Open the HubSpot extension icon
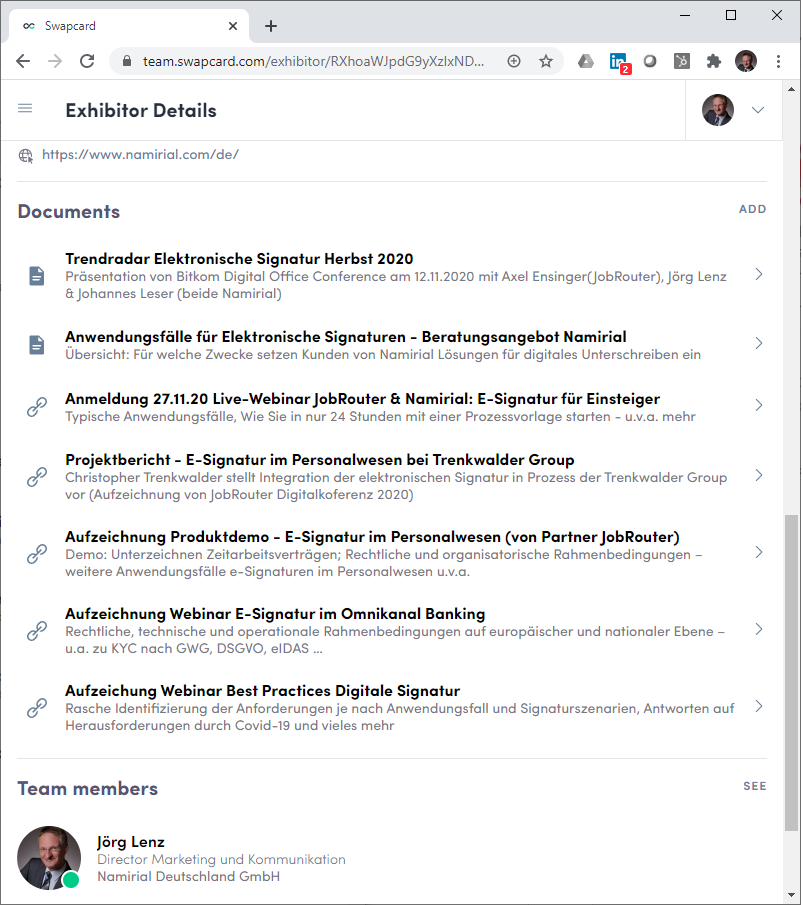The image size is (803, 905). [682, 61]
